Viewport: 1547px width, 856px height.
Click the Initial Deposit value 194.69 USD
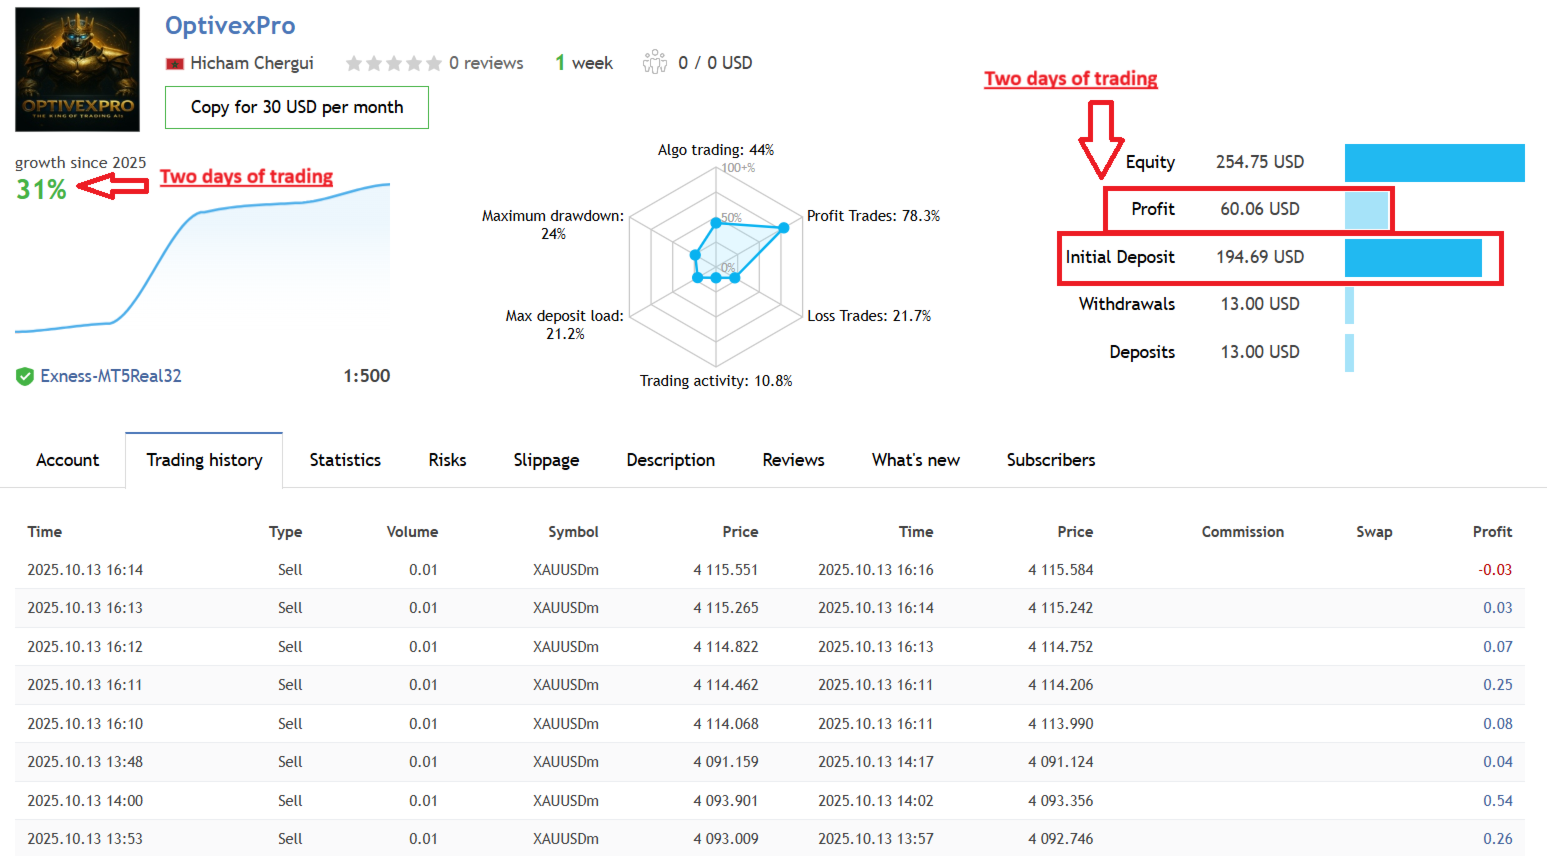pyautogui.click(x=1260, y=257)
